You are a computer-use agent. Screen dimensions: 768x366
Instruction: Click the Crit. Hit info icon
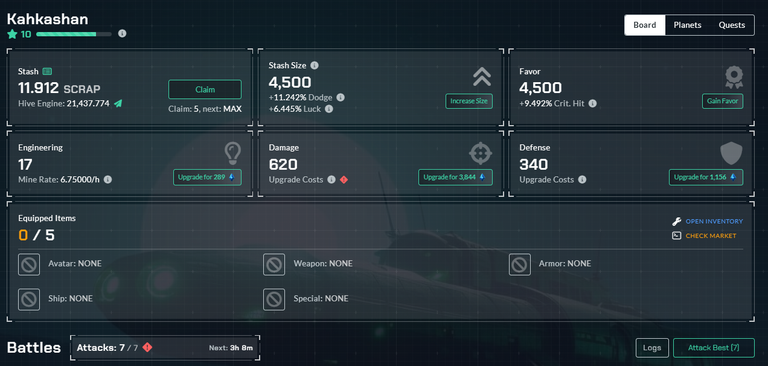coord(593,103)
